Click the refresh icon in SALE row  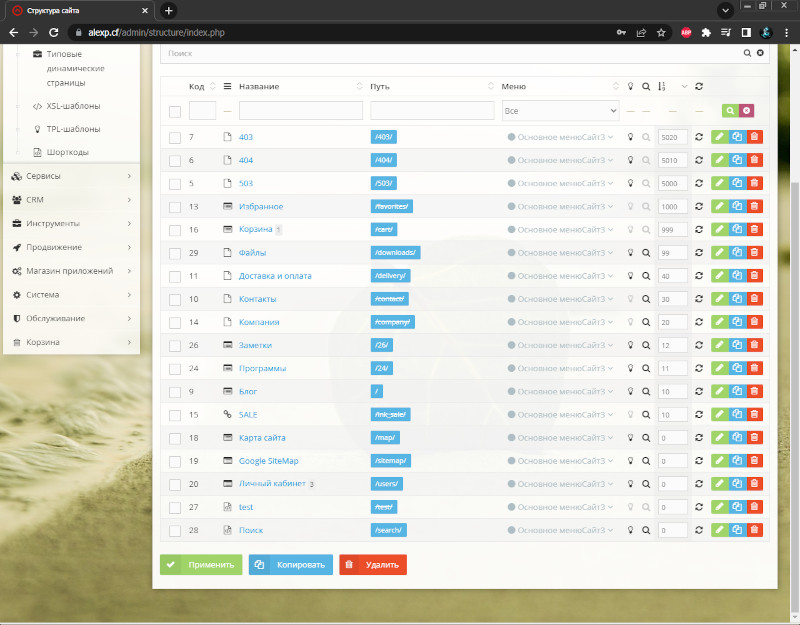(699, 415)
